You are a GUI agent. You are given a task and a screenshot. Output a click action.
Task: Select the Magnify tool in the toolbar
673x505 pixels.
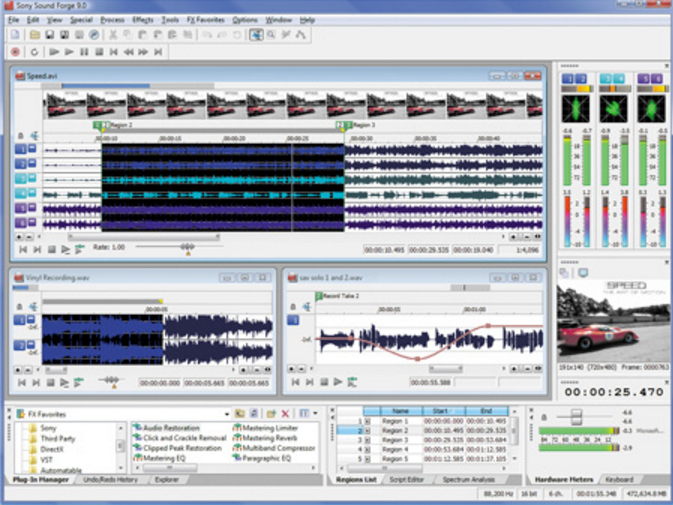coord(271,35)
